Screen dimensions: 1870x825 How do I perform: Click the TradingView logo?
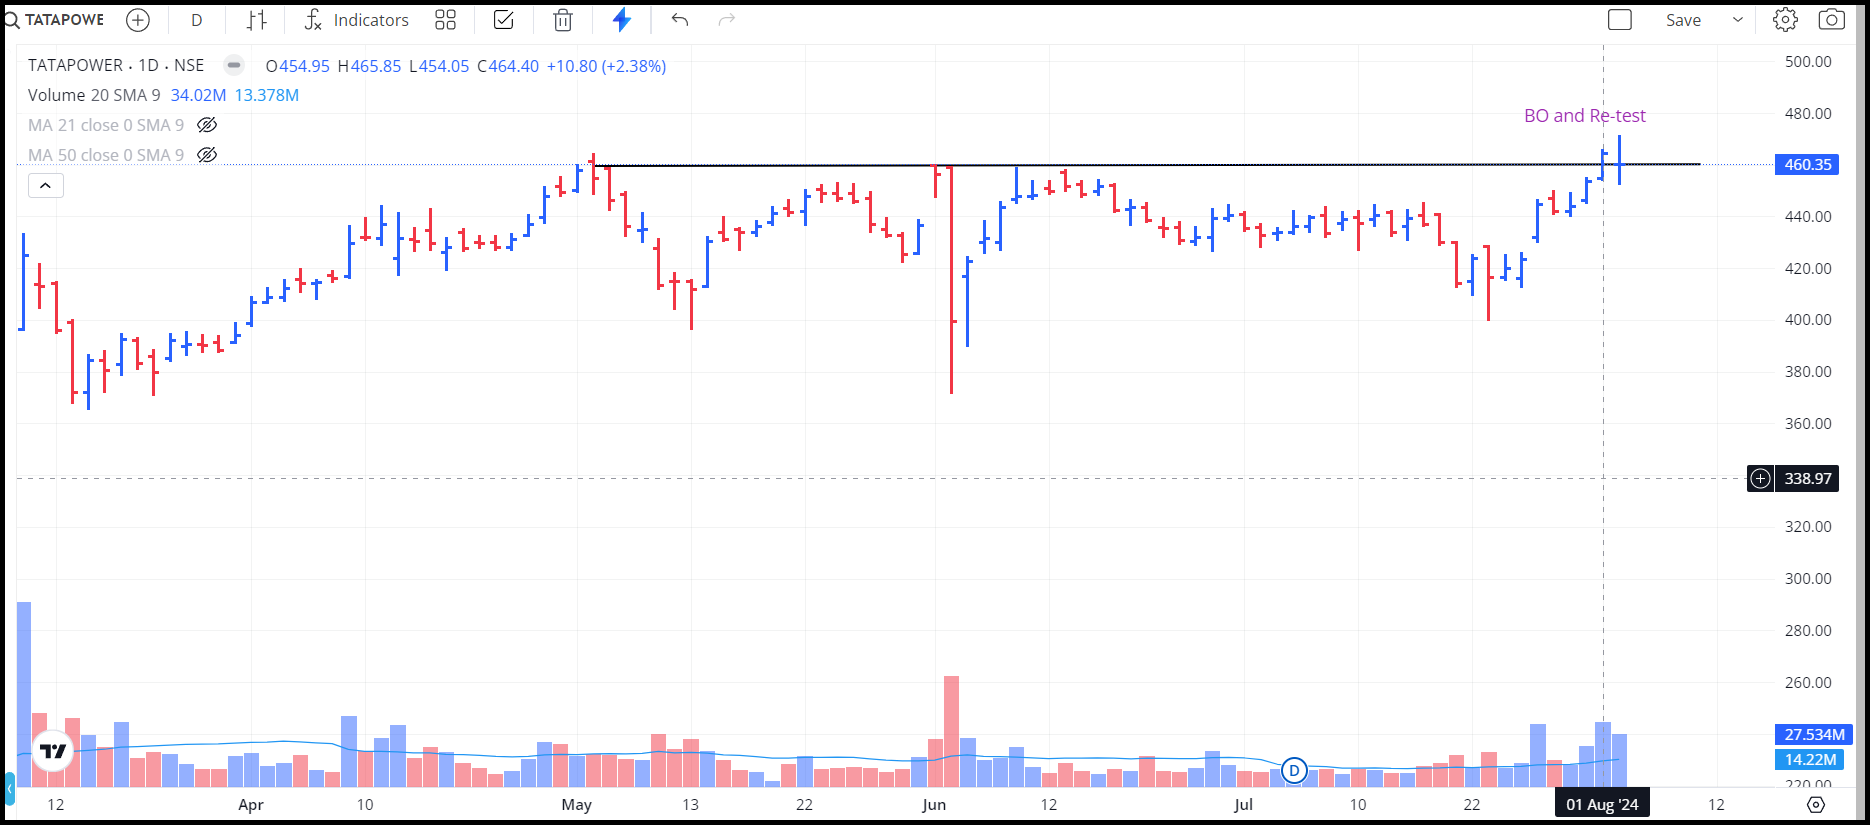[53, 751]
